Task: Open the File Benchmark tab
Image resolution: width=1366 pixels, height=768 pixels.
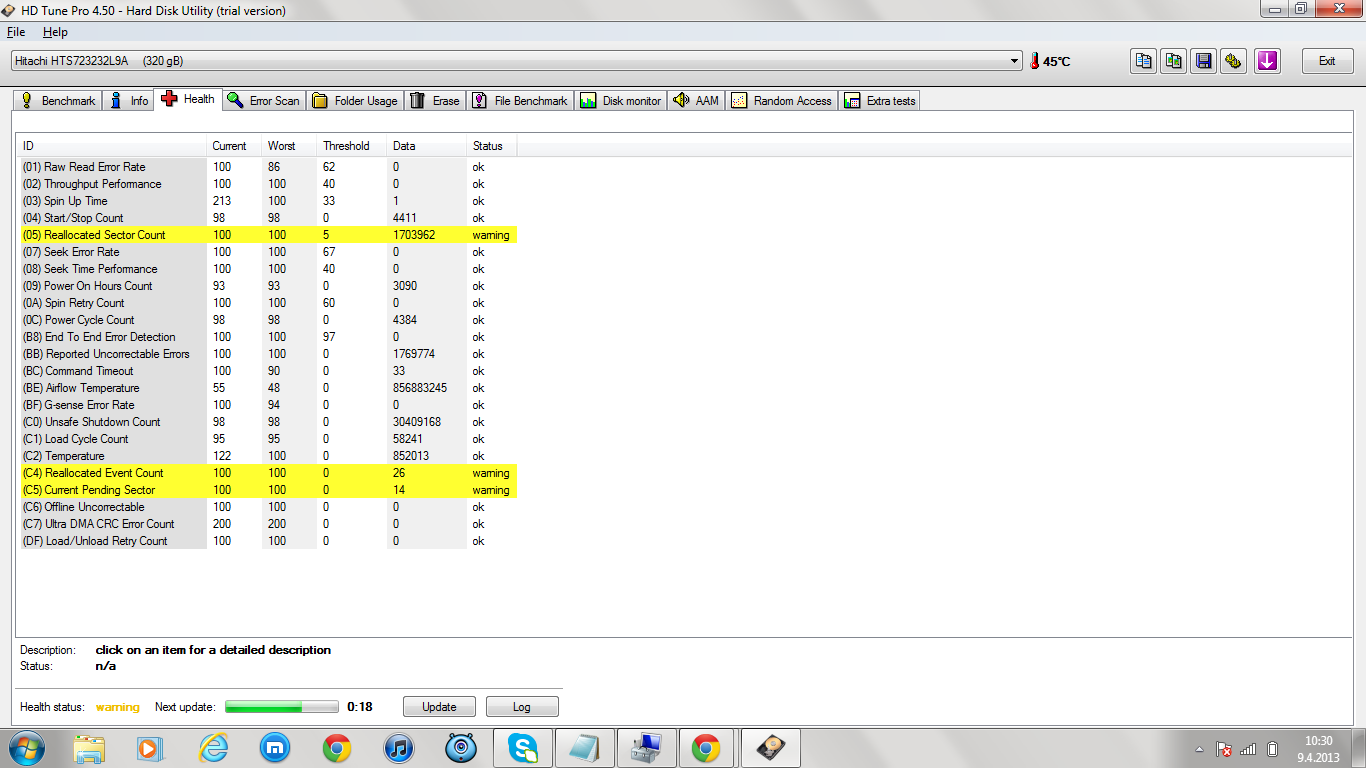Action: pos(520,101)
